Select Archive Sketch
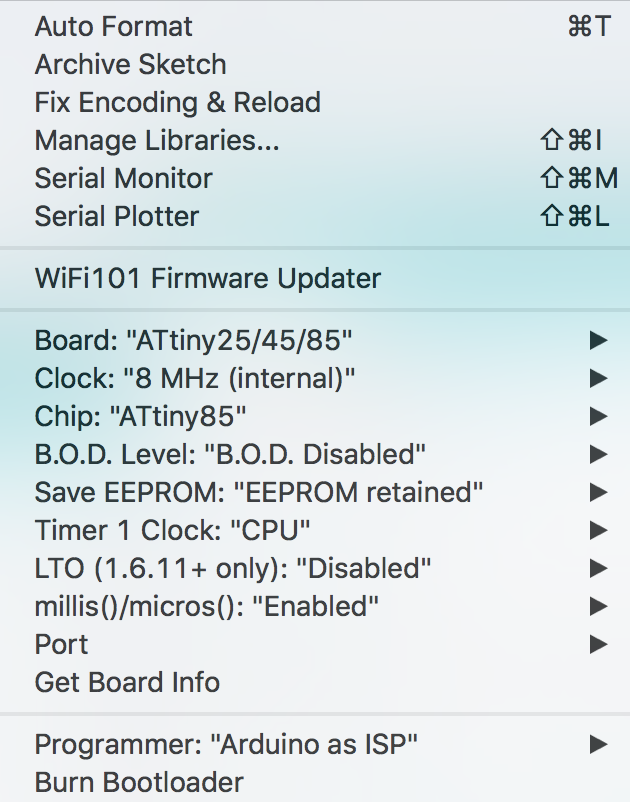 tap(130, 64)
